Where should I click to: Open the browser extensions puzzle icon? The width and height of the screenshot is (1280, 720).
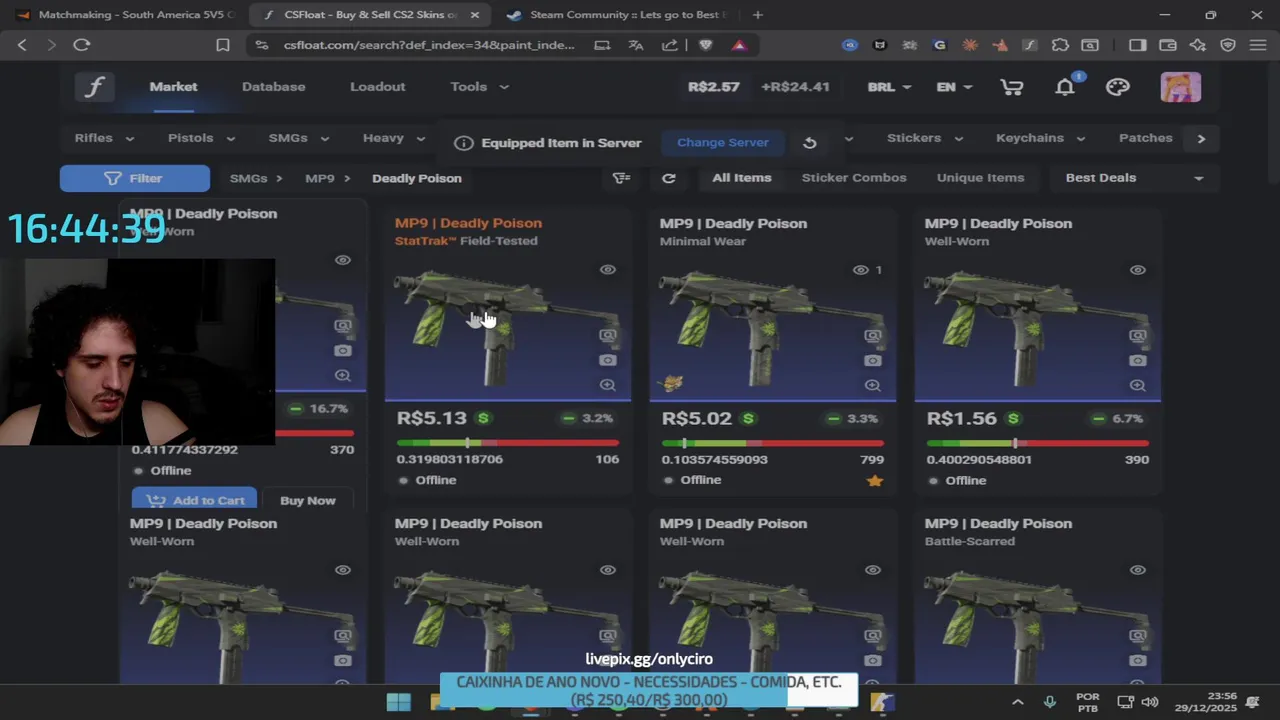(x=1060, y=45)
